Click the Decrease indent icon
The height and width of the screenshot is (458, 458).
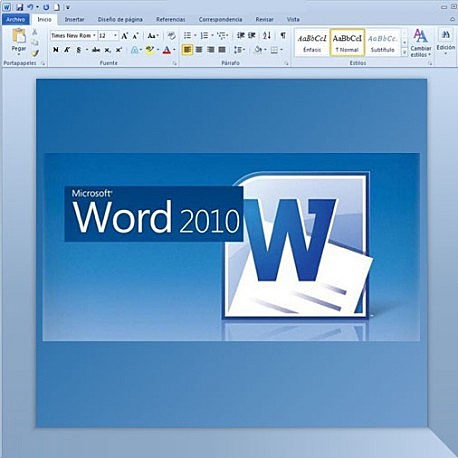pyautogui.click(x=241, y=35)
